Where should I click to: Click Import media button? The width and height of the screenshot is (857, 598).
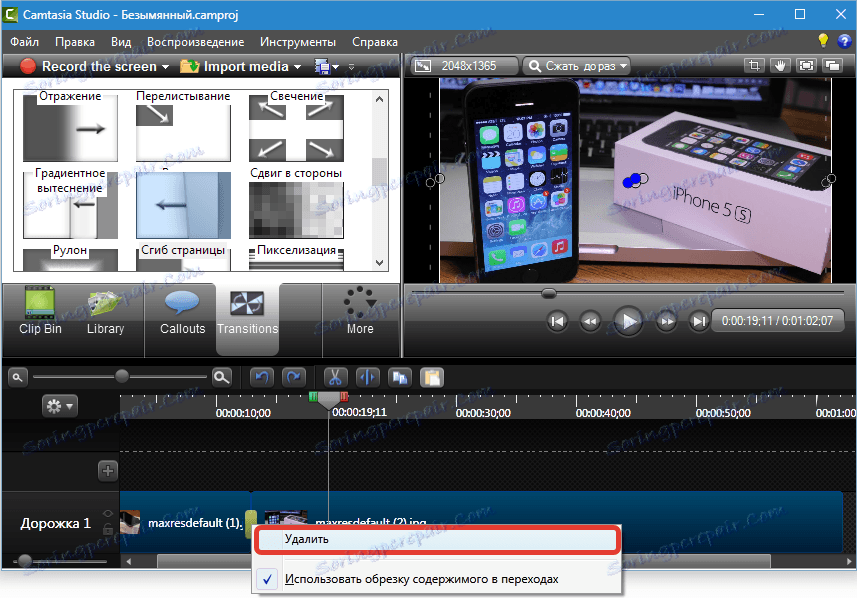[x=234, y=66]
